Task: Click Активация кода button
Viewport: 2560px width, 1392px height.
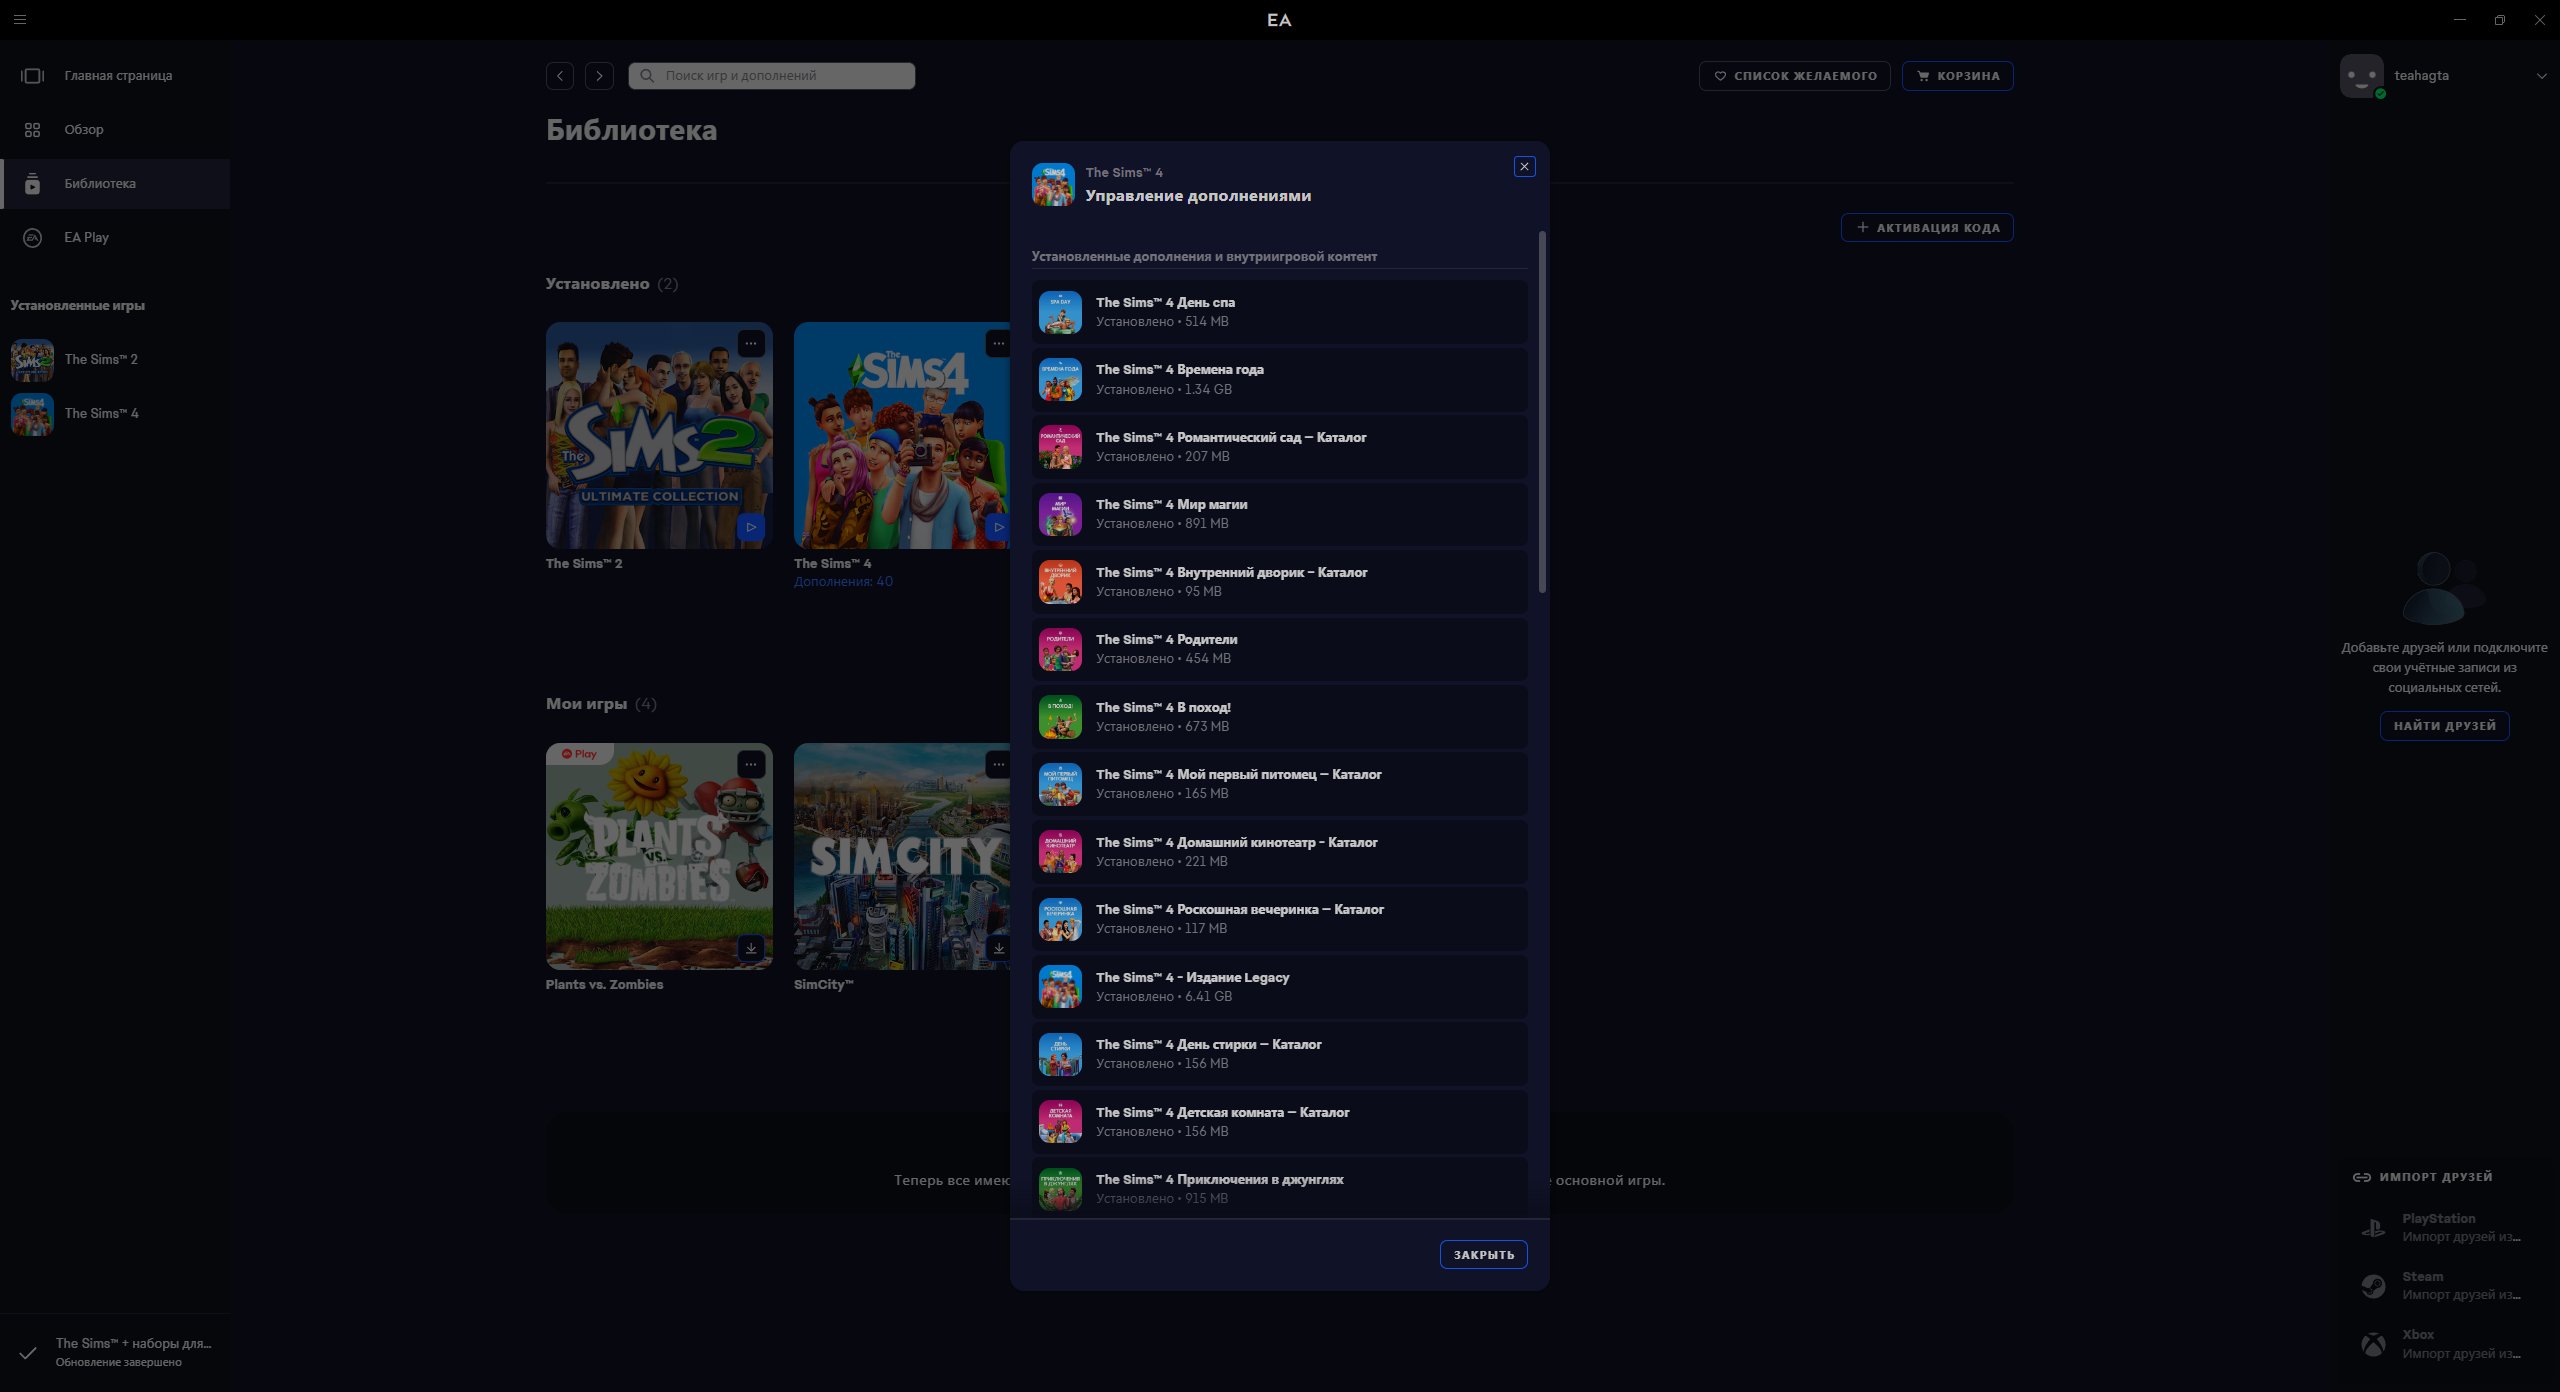Action: pos(1927,227)
